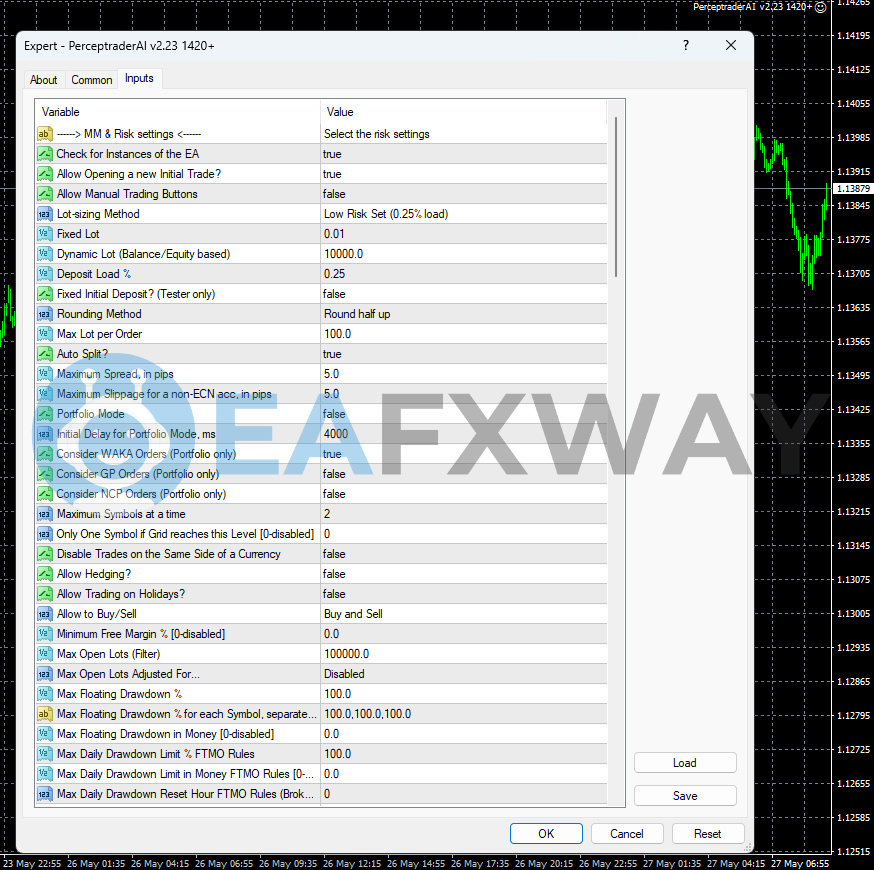This screenshot has height=870, width=874.
Task: Click the Cancel button
Action: 627,834
